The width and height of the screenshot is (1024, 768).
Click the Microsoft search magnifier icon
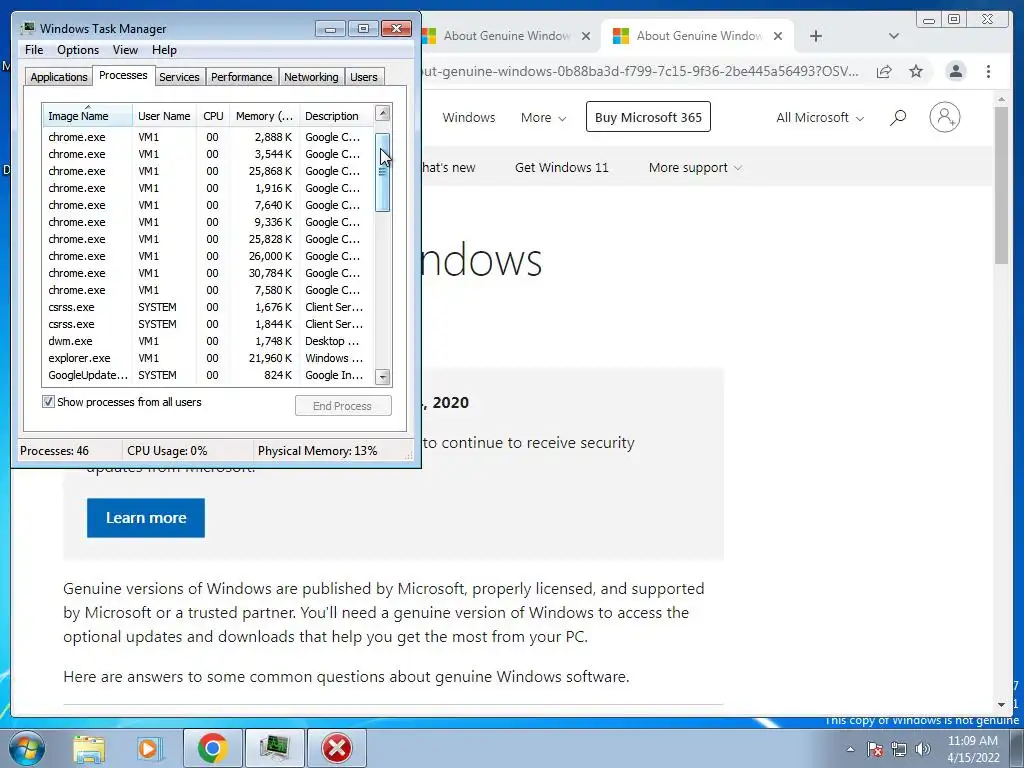tap(898, 118)
